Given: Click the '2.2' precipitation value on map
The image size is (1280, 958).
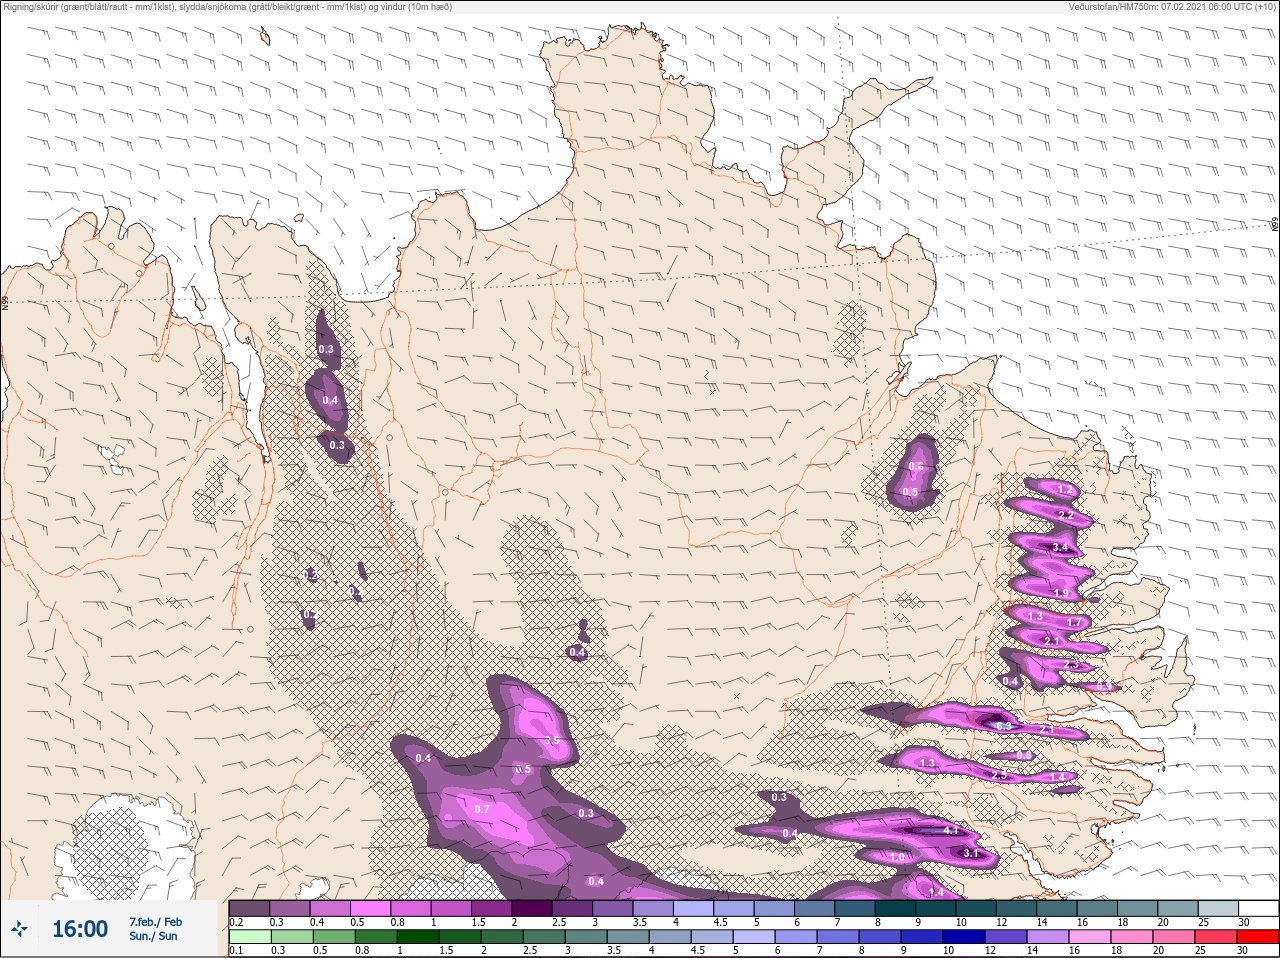Looking at the screenshot, I should 1066,515.
